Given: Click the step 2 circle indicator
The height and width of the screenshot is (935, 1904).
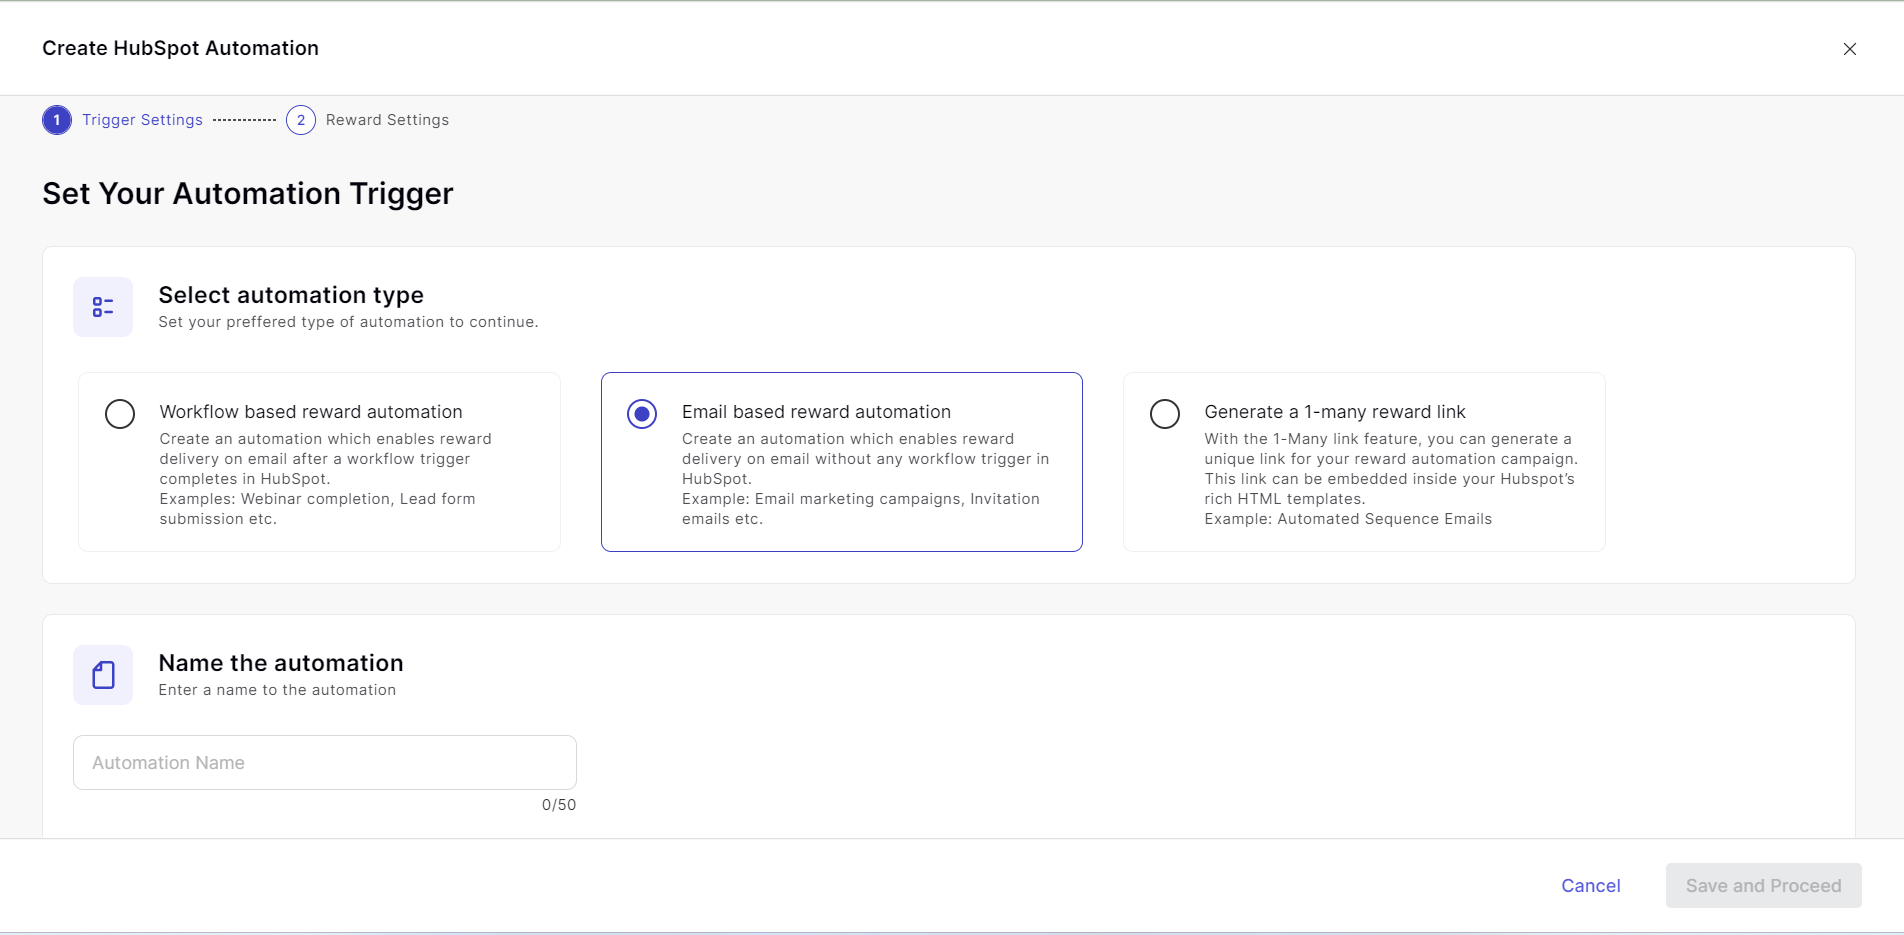Looking at the screenshot, I should coord(301,120).
